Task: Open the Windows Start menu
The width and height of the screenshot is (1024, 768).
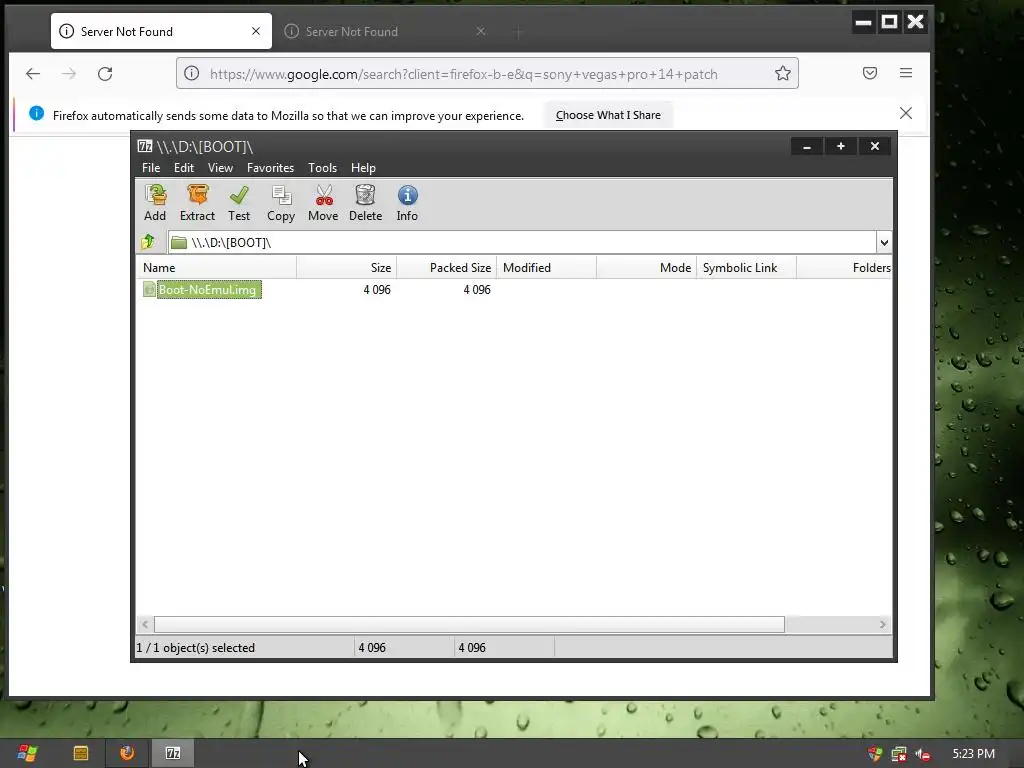Action: pyautogui.click(x=27, y=753)
